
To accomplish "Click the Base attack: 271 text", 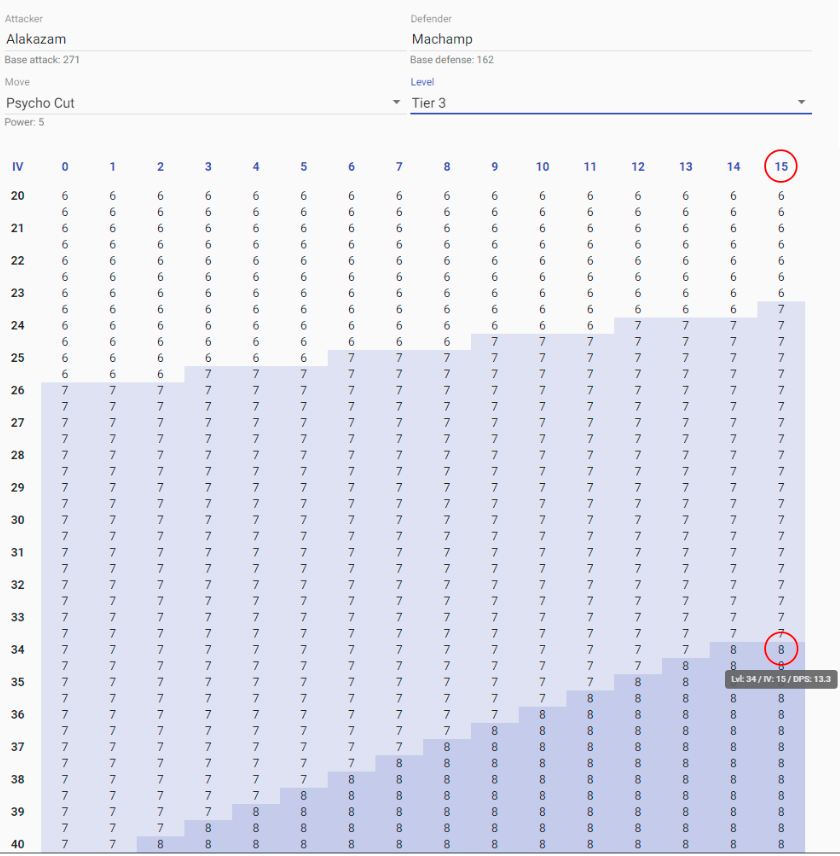I will (42, 60).
